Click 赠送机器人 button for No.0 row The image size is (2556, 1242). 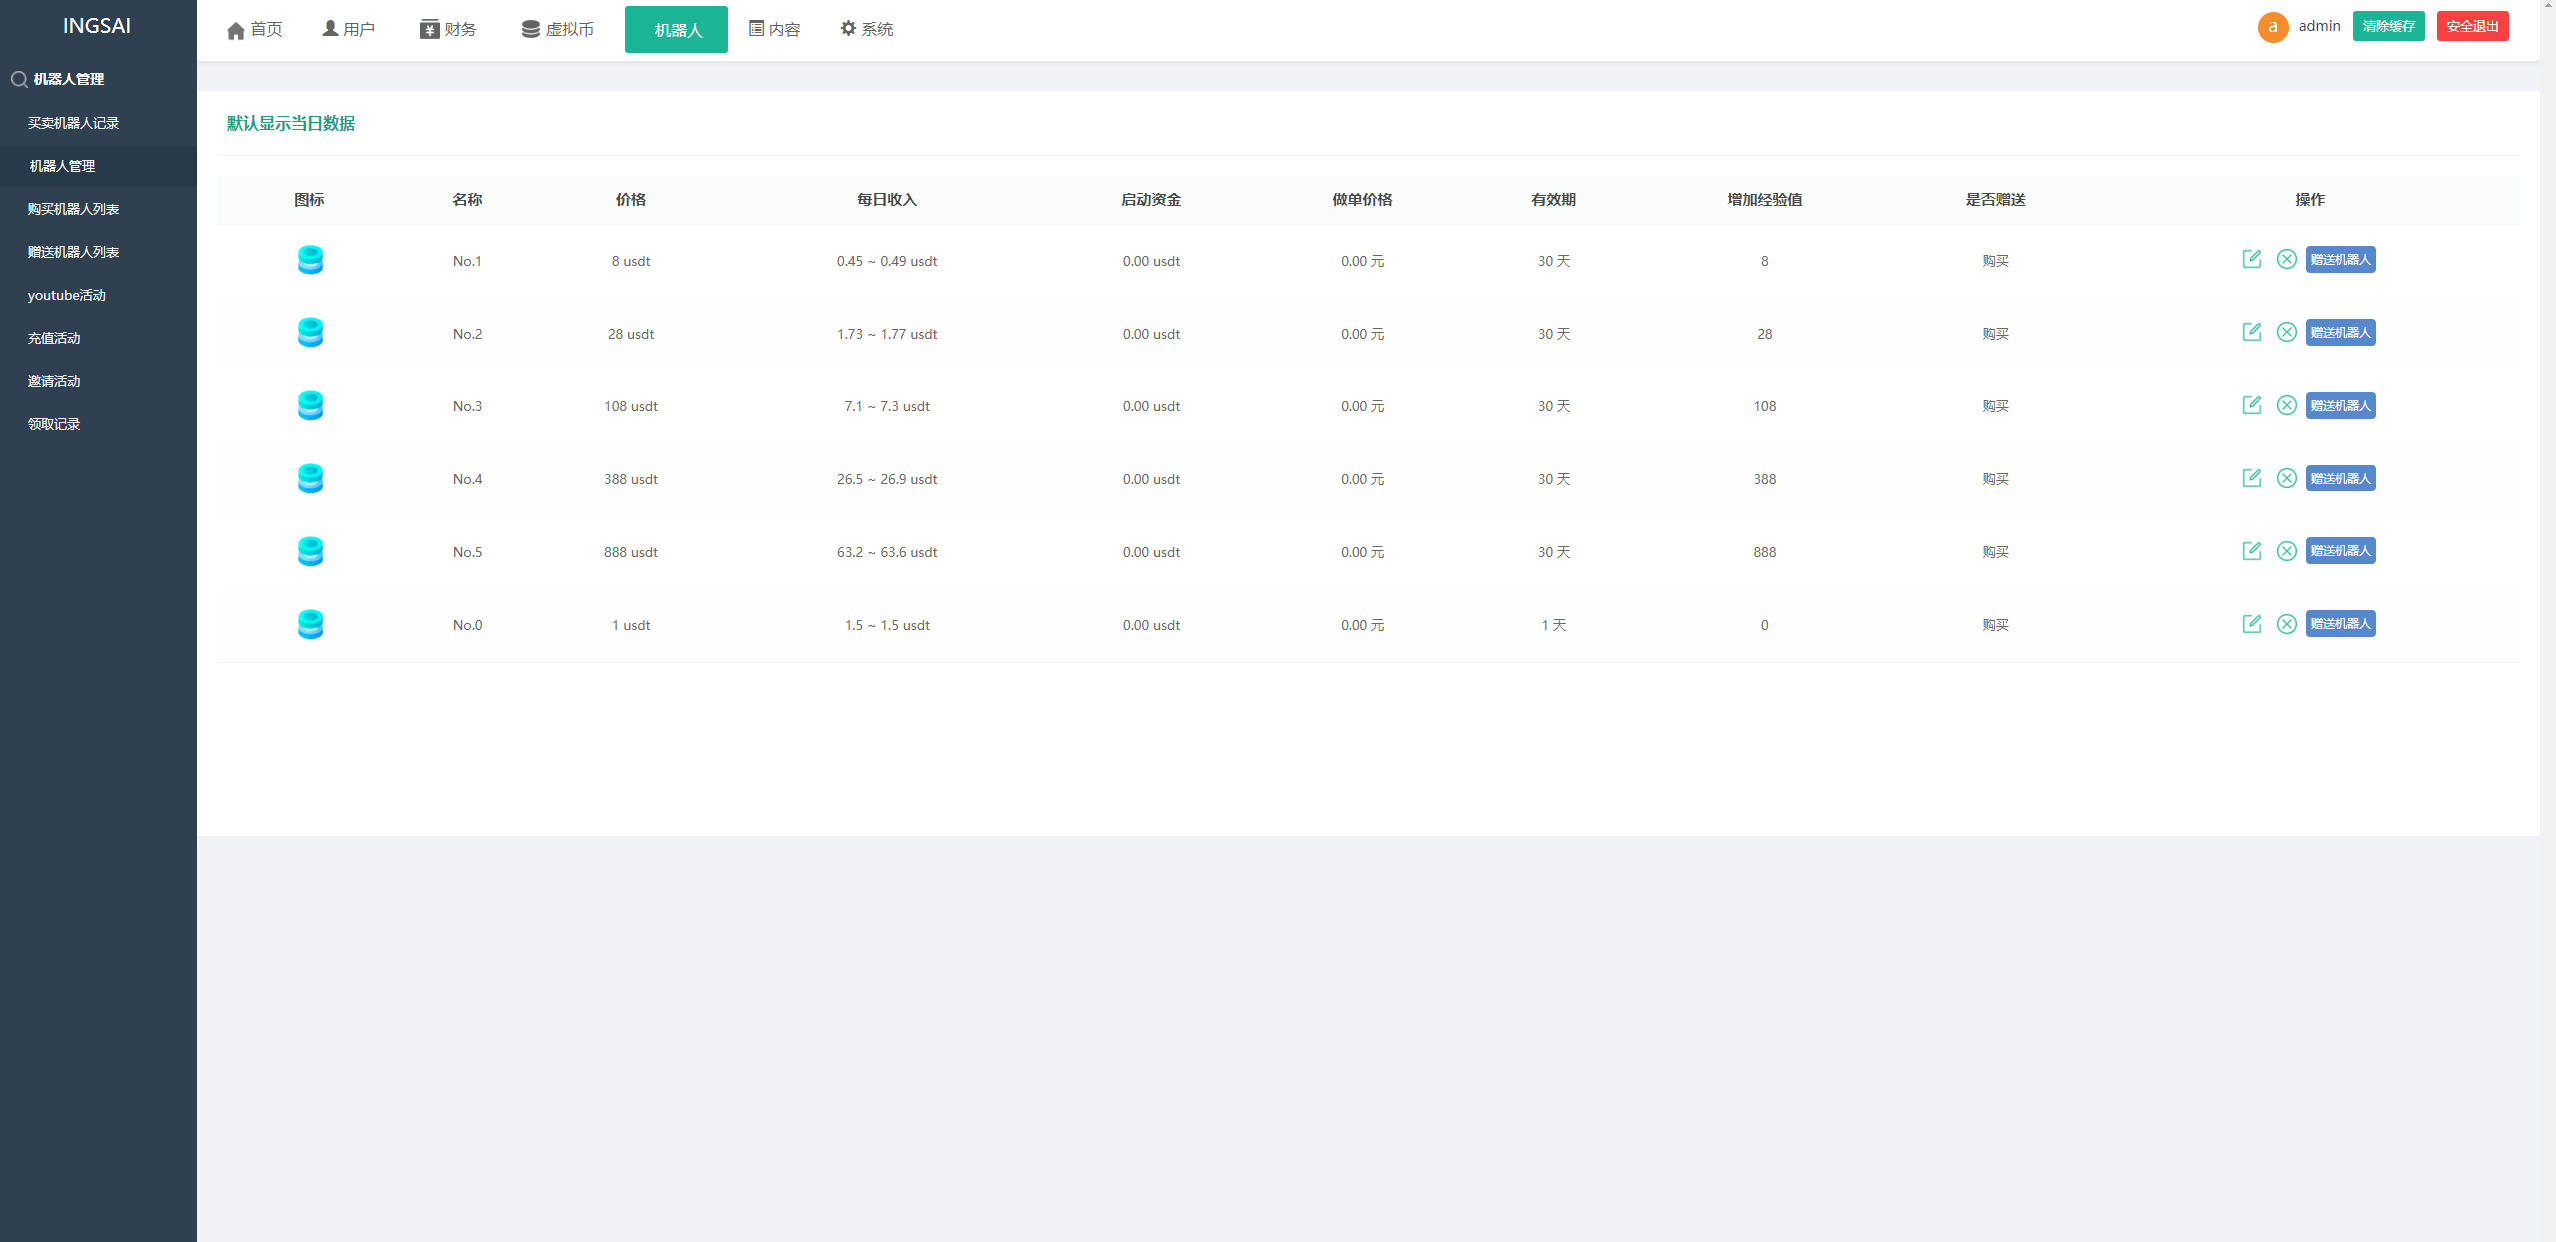click(x=2340, y=624)
